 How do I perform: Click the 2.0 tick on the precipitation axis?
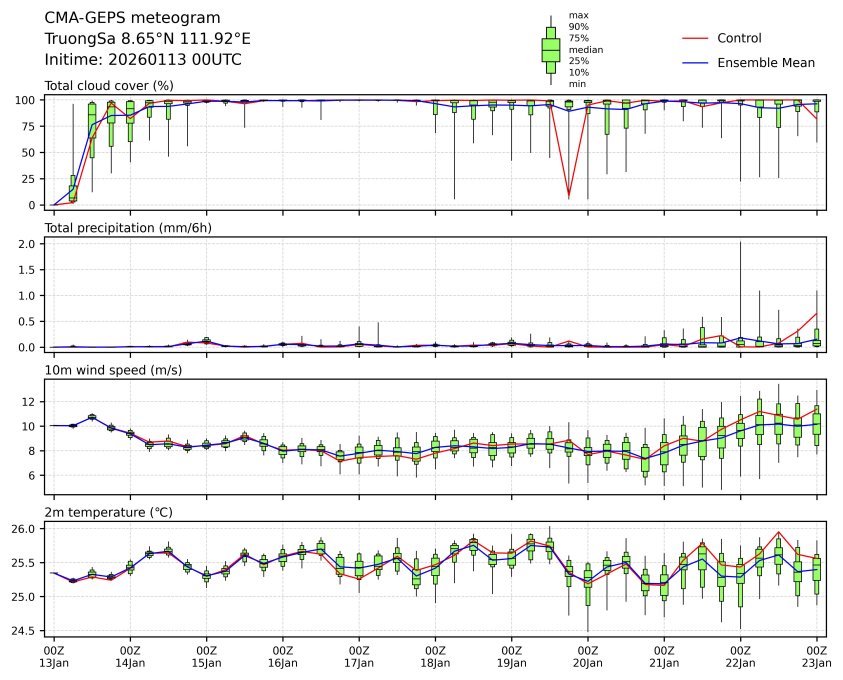click(27, 244)
